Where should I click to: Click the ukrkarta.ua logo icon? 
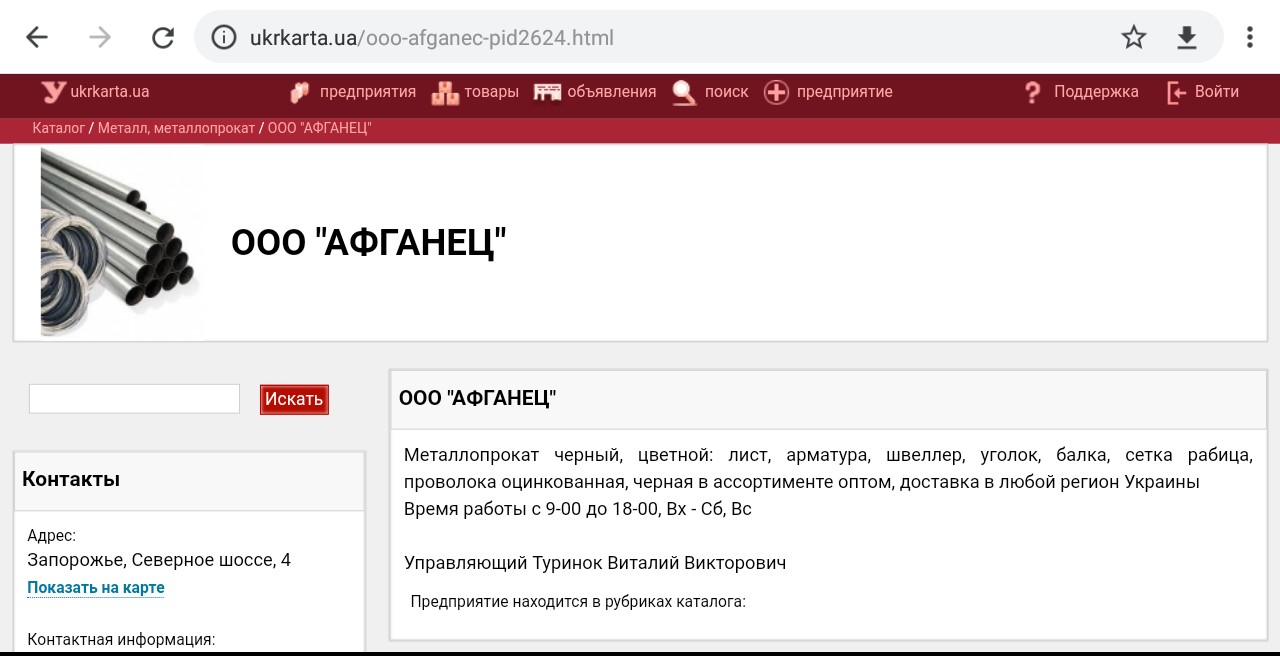(x=54, y=92)
